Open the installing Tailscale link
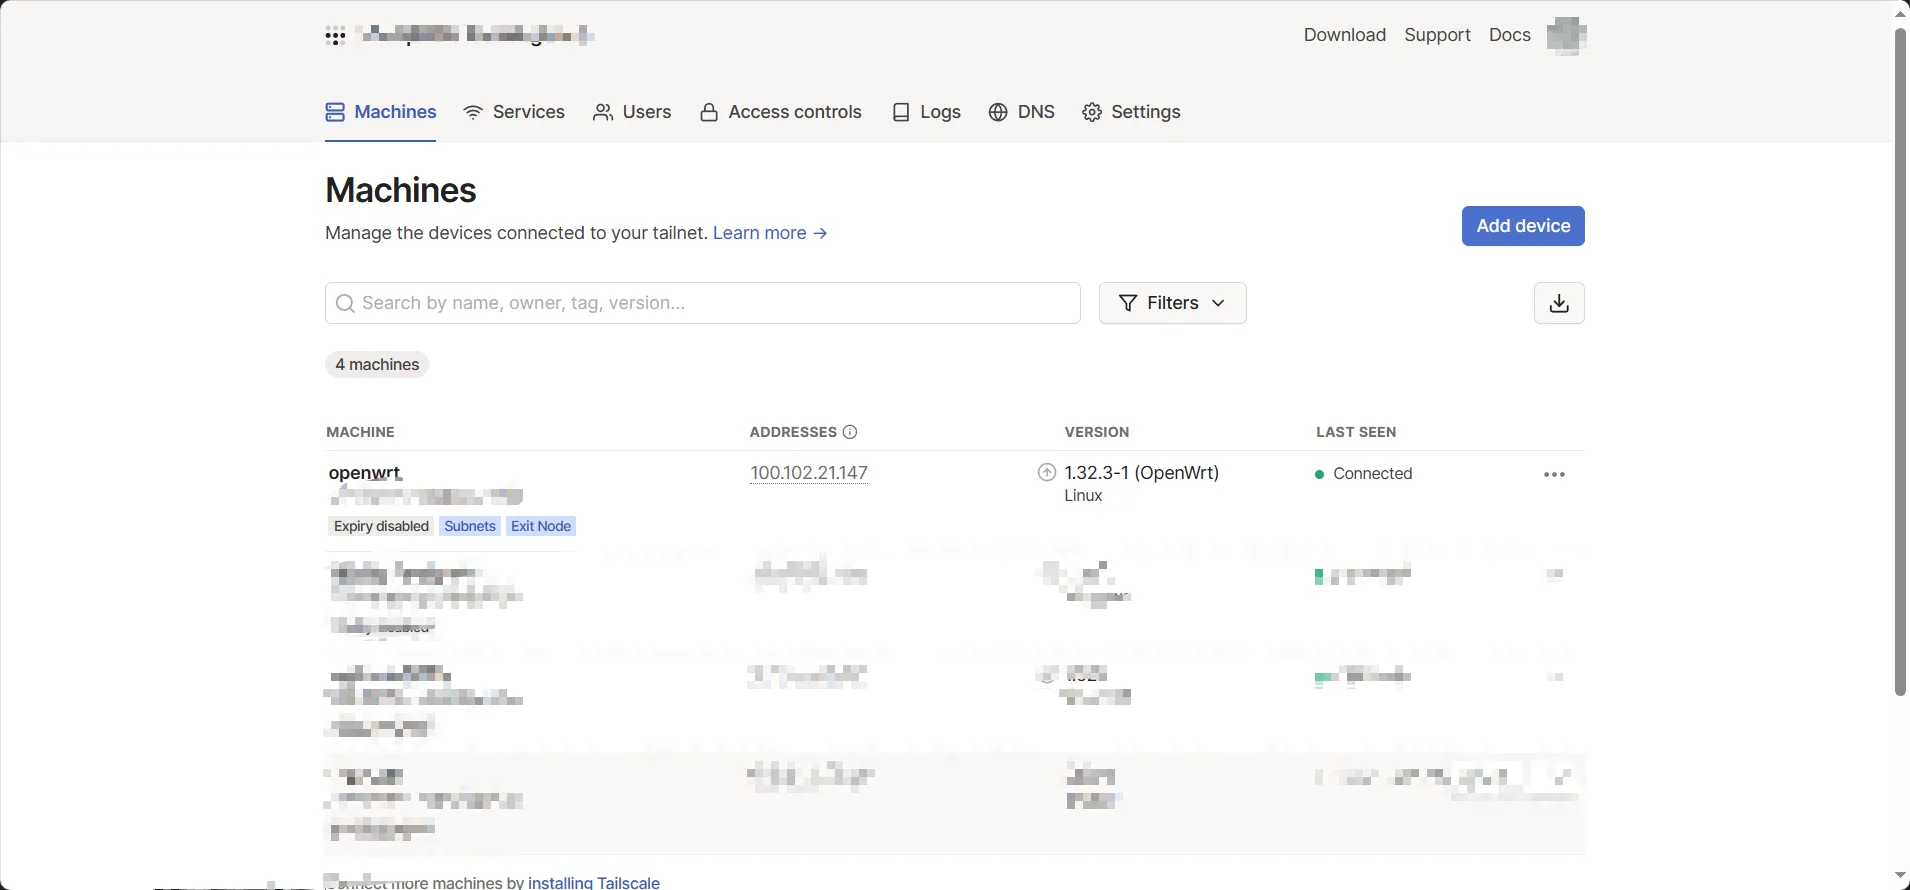This screenshot has width=1910, height=890. pos(593,882)
